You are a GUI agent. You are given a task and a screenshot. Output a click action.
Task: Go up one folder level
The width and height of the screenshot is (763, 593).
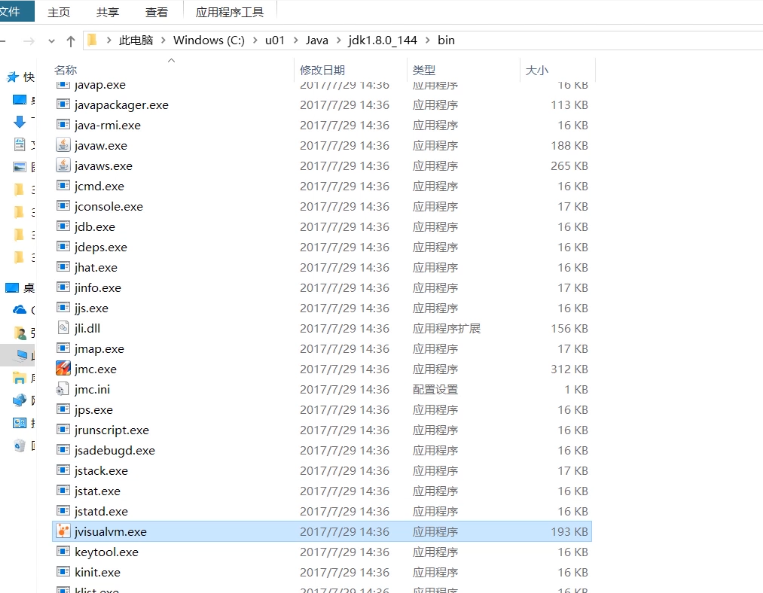pyautogui.click(x=71, y=41)
